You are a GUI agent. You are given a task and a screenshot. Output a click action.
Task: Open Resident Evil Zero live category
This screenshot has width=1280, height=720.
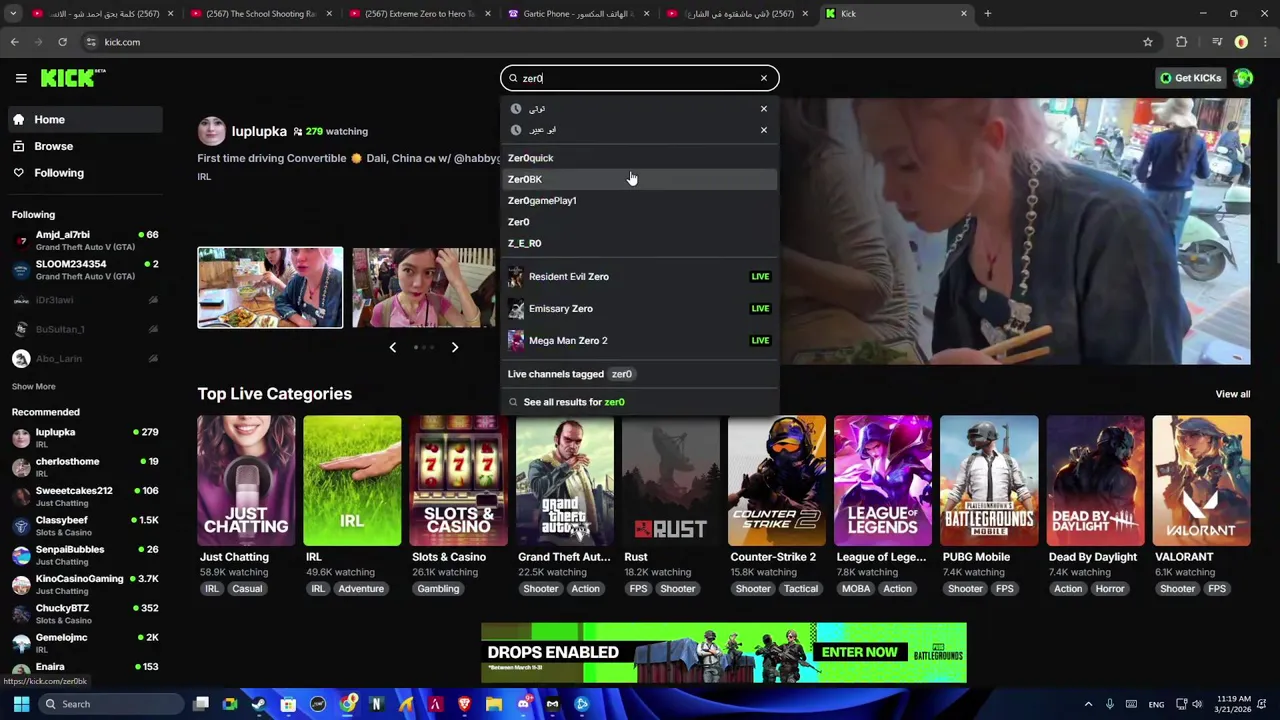(x=639, y=276)
